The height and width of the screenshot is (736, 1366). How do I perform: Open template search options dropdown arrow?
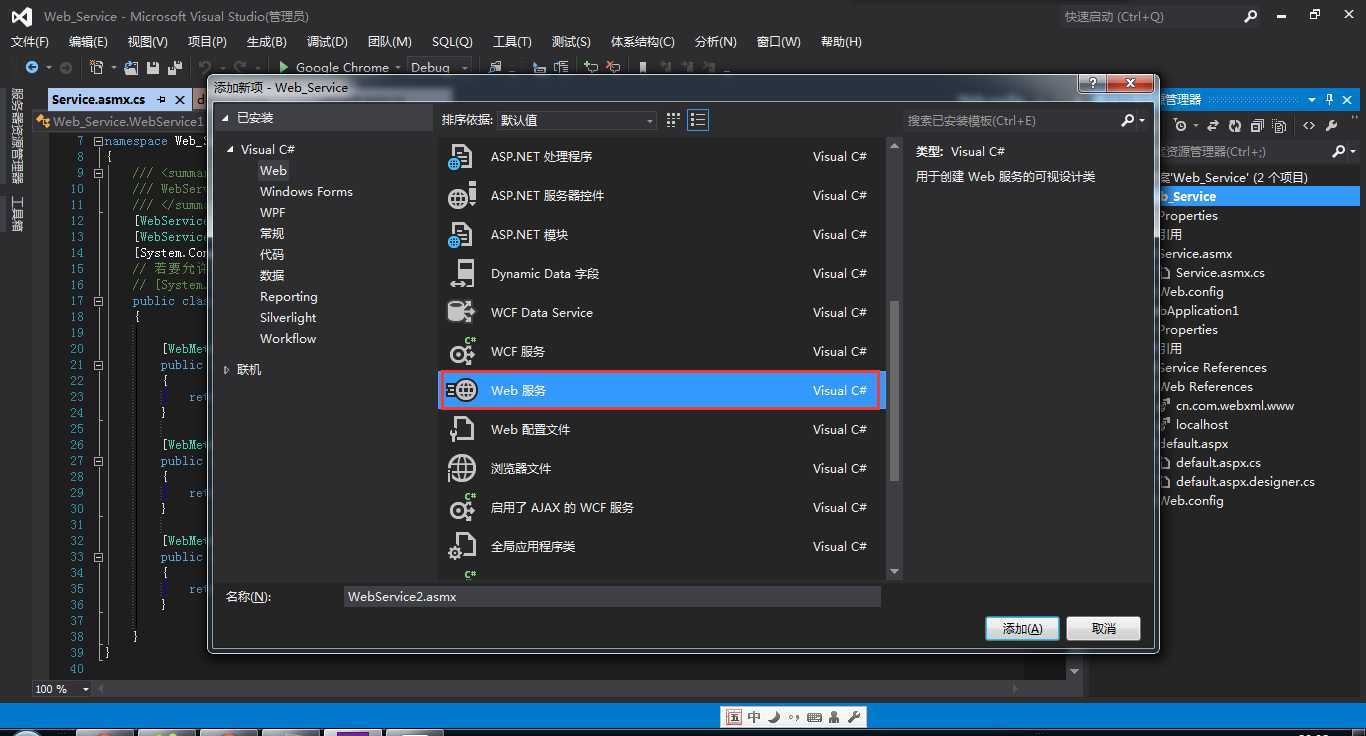pyautogui.click(x=1142, y=120)
